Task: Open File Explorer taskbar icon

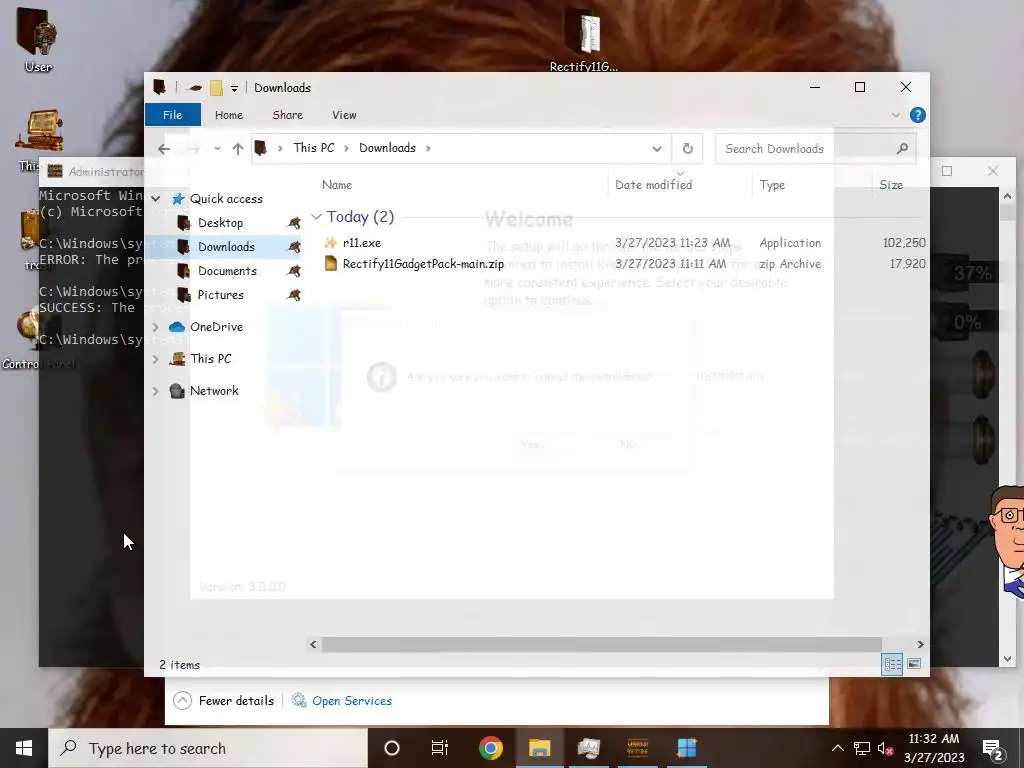Action: tap(539, 748)
